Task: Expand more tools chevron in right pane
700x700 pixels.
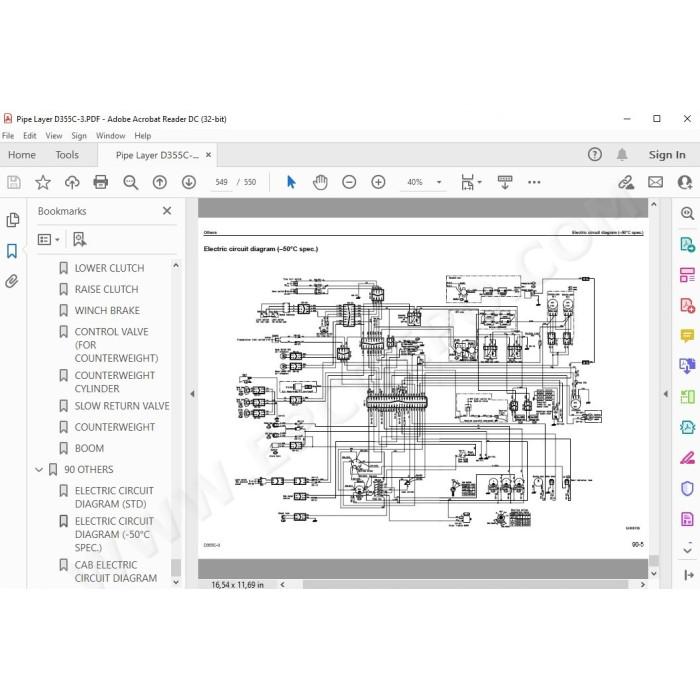Action: click(688, 551)
